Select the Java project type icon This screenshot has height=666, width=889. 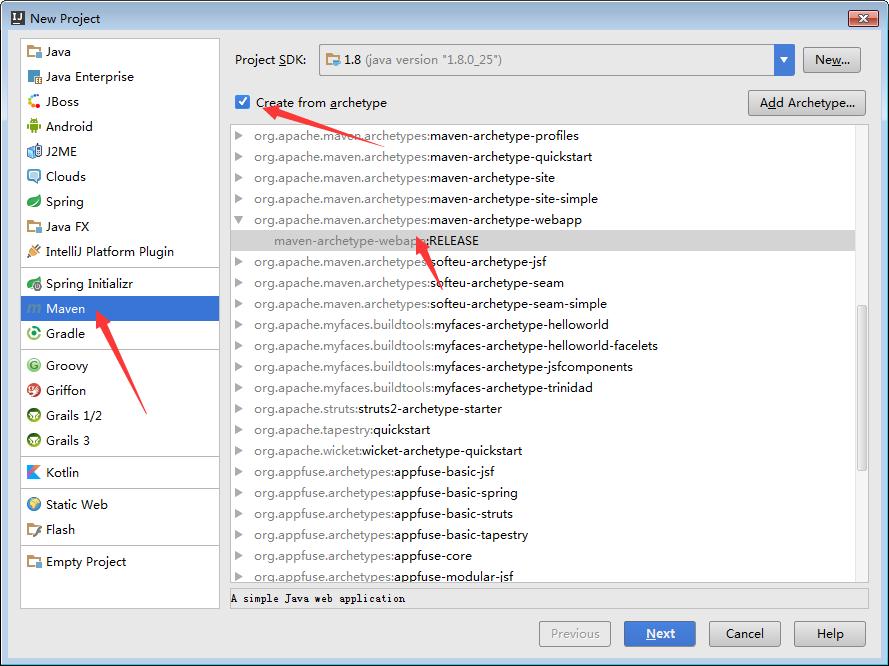click(x=34, y=52)
